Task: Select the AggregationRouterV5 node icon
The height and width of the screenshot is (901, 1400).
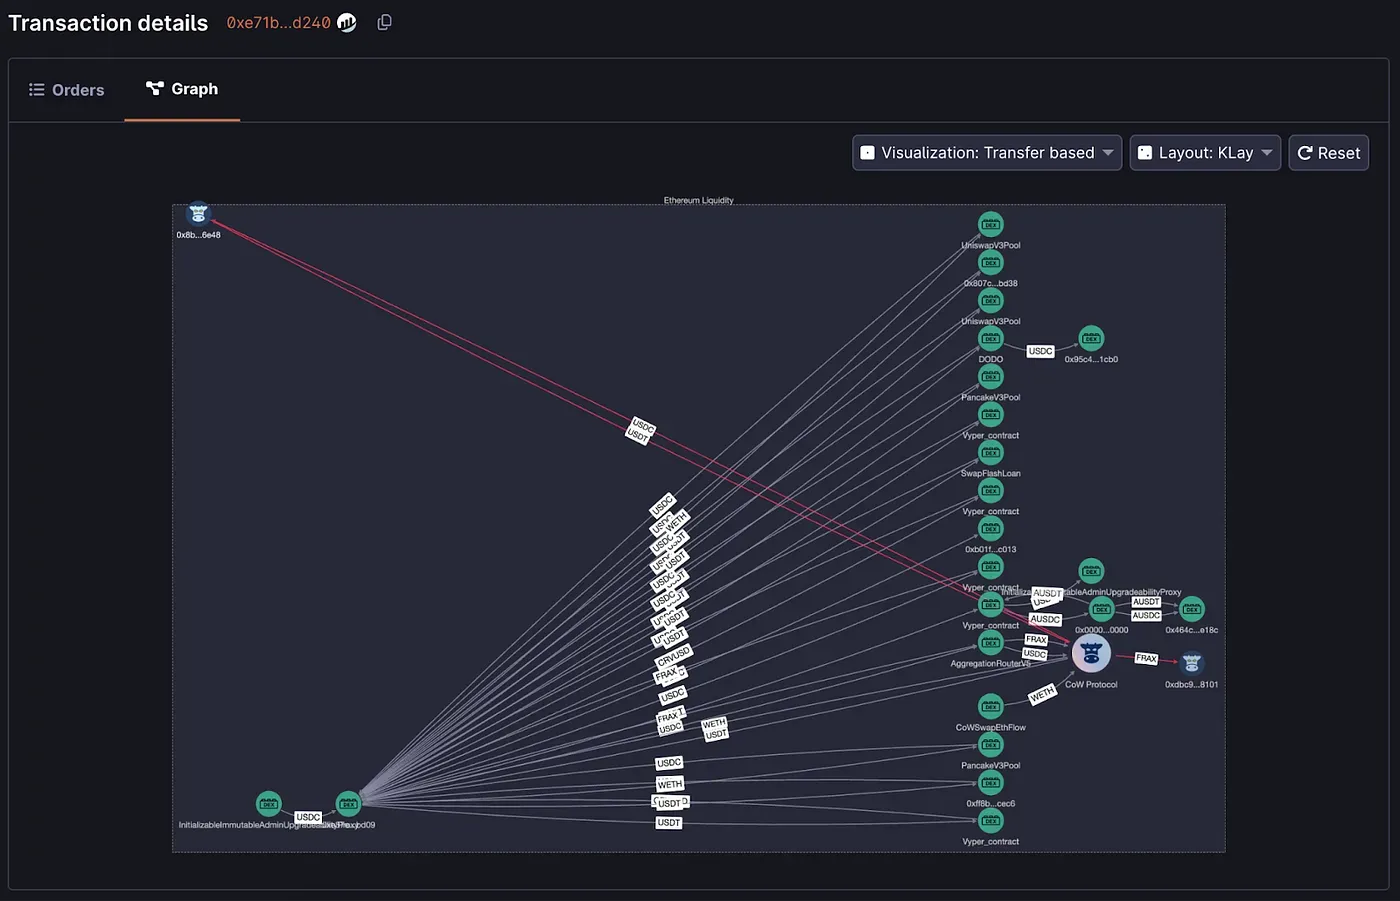Action: 990,643
